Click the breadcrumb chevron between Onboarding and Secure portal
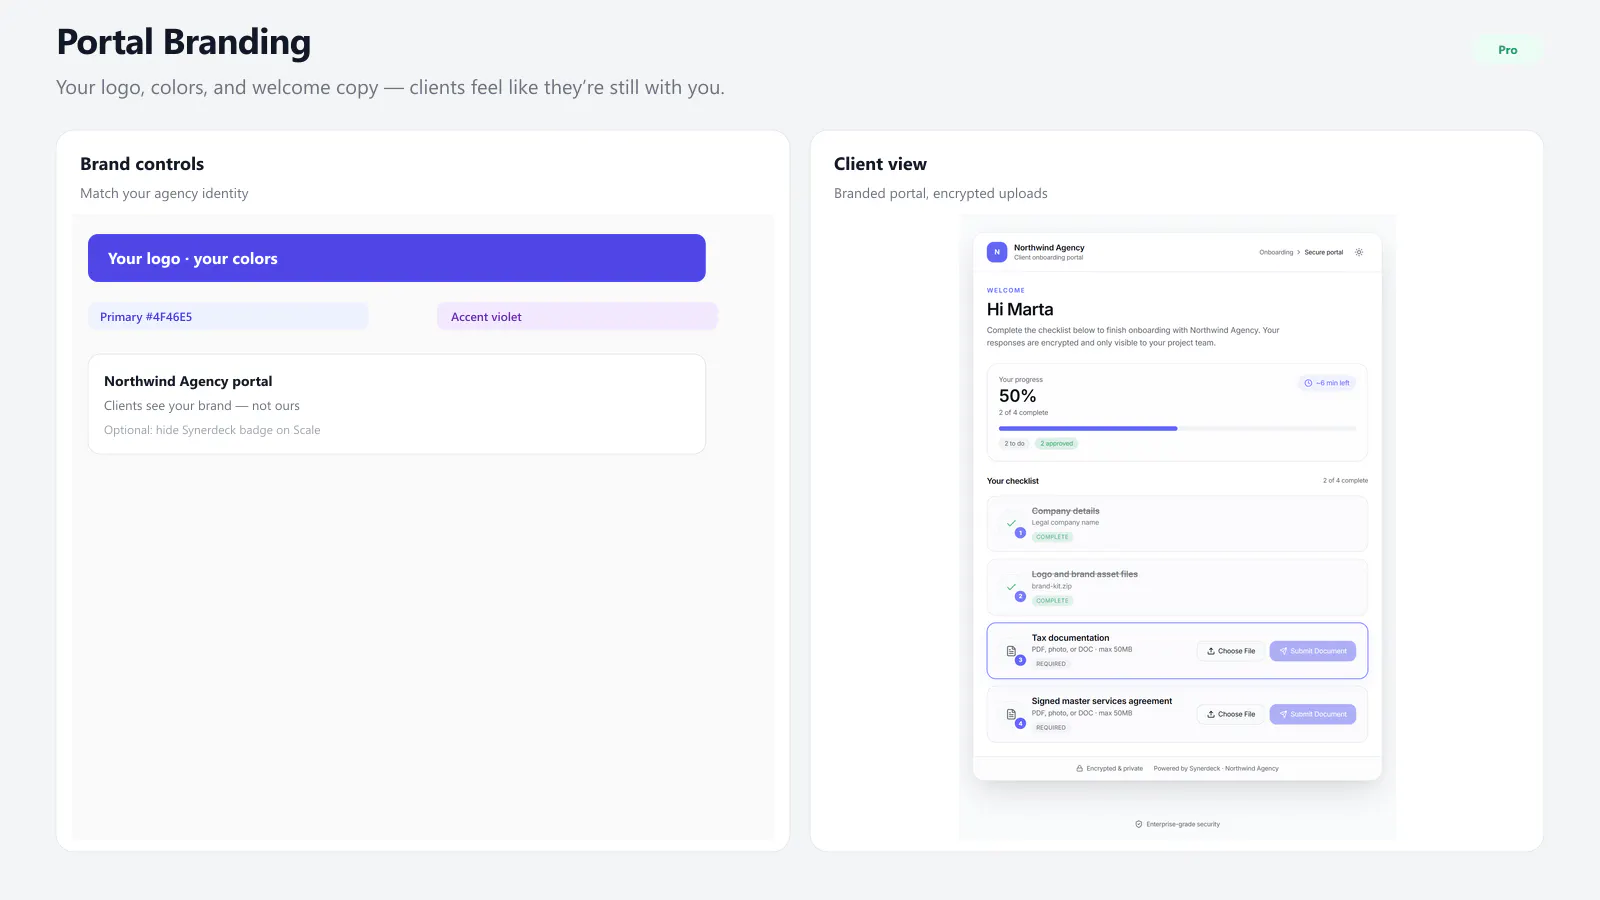The width and height of the screenshot is (1600, 900). pyautogui.click(x=1299, y=253)
